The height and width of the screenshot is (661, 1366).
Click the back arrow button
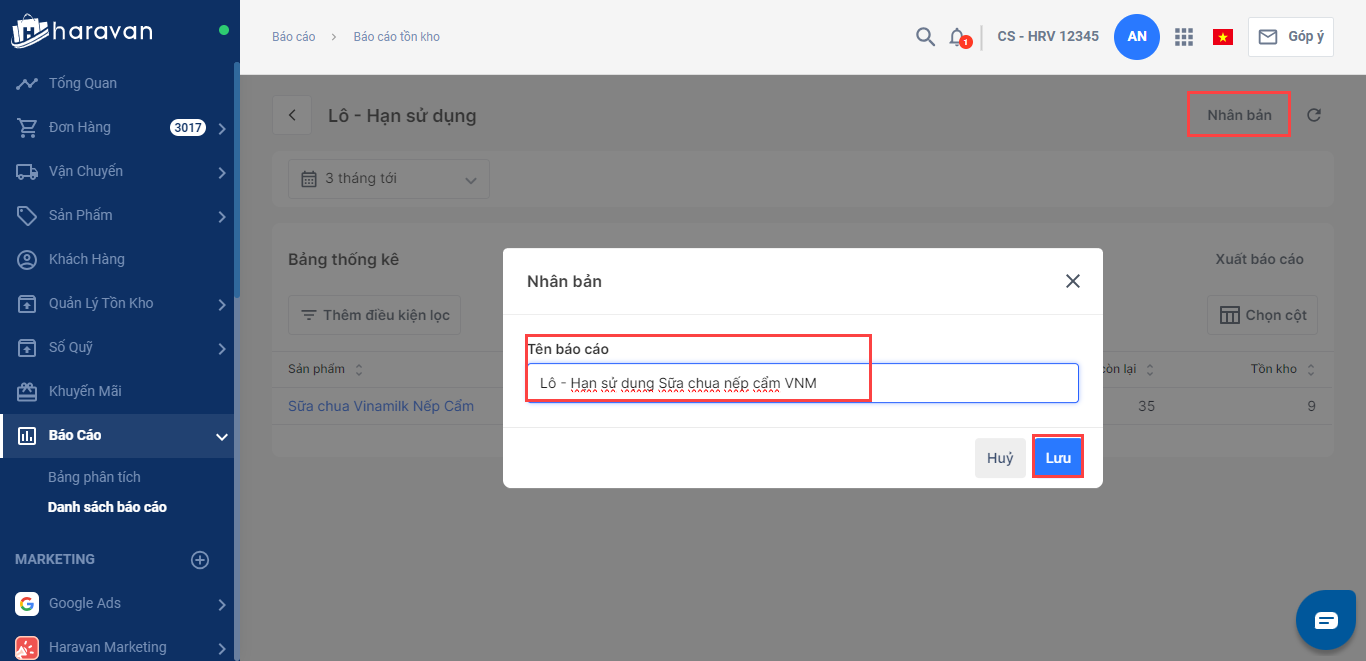pyautogui.click(x=292, y=115)
